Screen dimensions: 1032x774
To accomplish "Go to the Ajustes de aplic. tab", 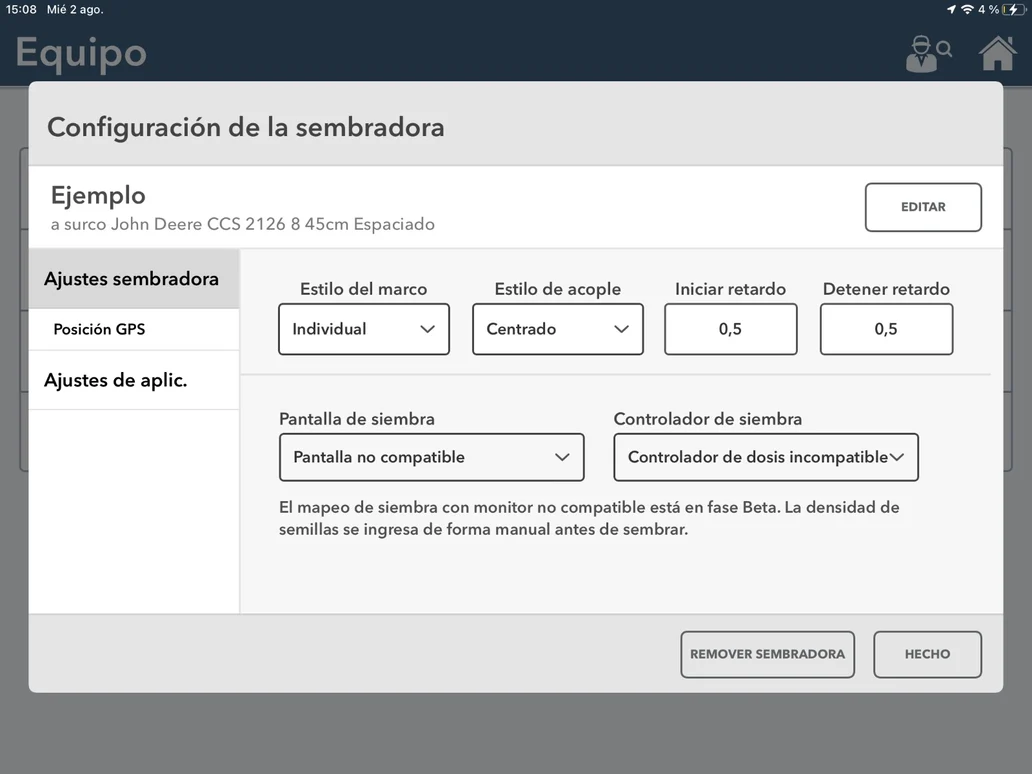I will [x=116, y=380].
